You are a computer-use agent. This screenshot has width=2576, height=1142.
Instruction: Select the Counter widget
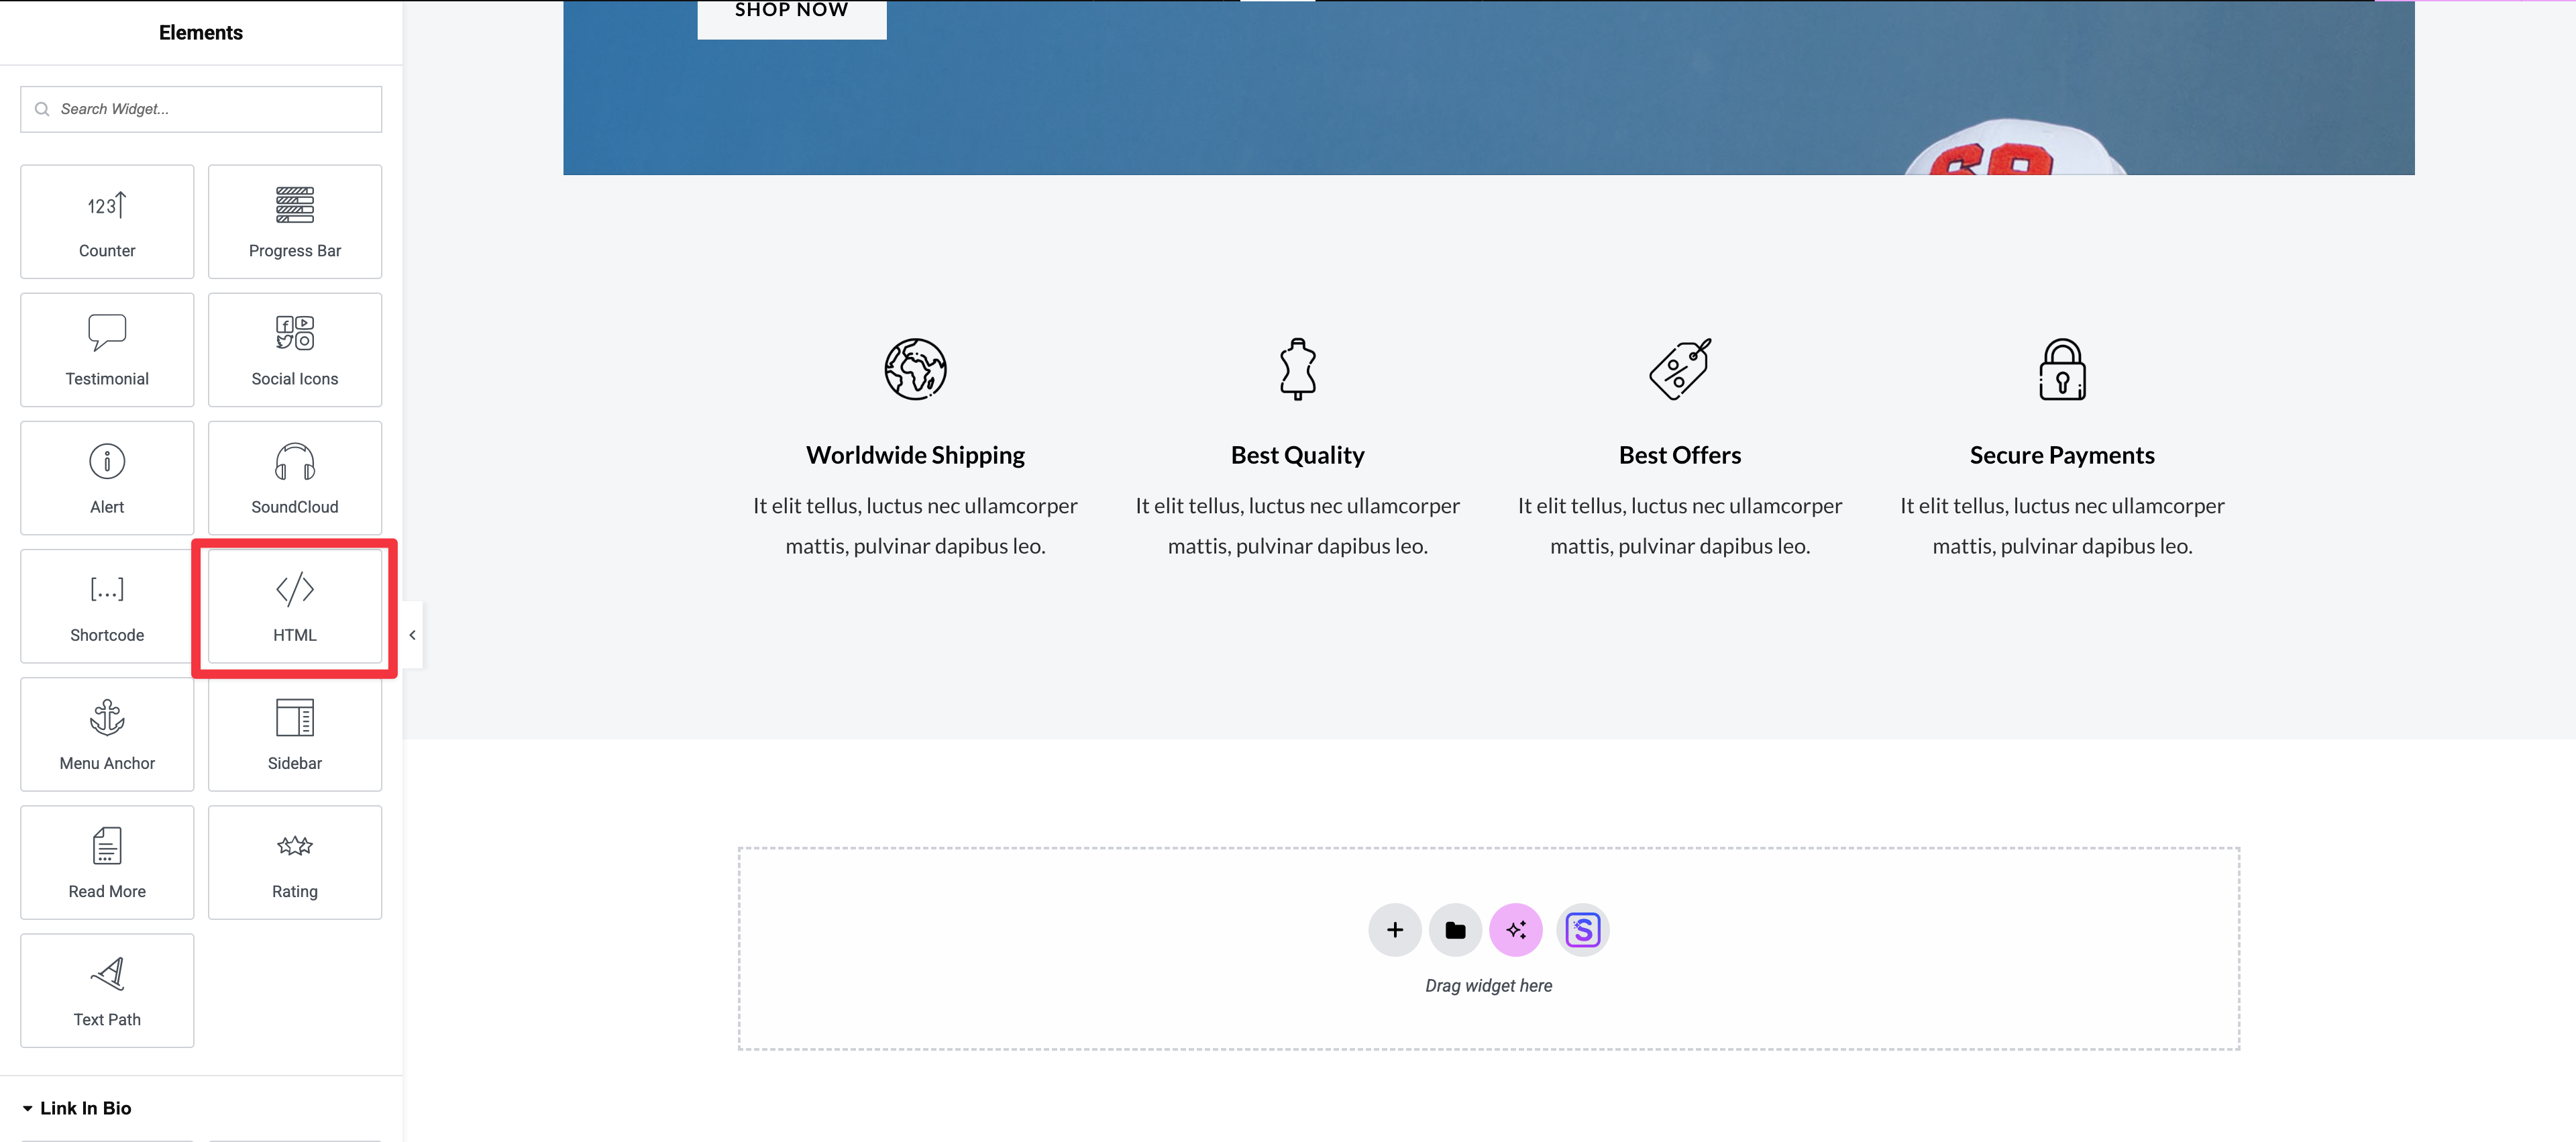click(107, 221)
